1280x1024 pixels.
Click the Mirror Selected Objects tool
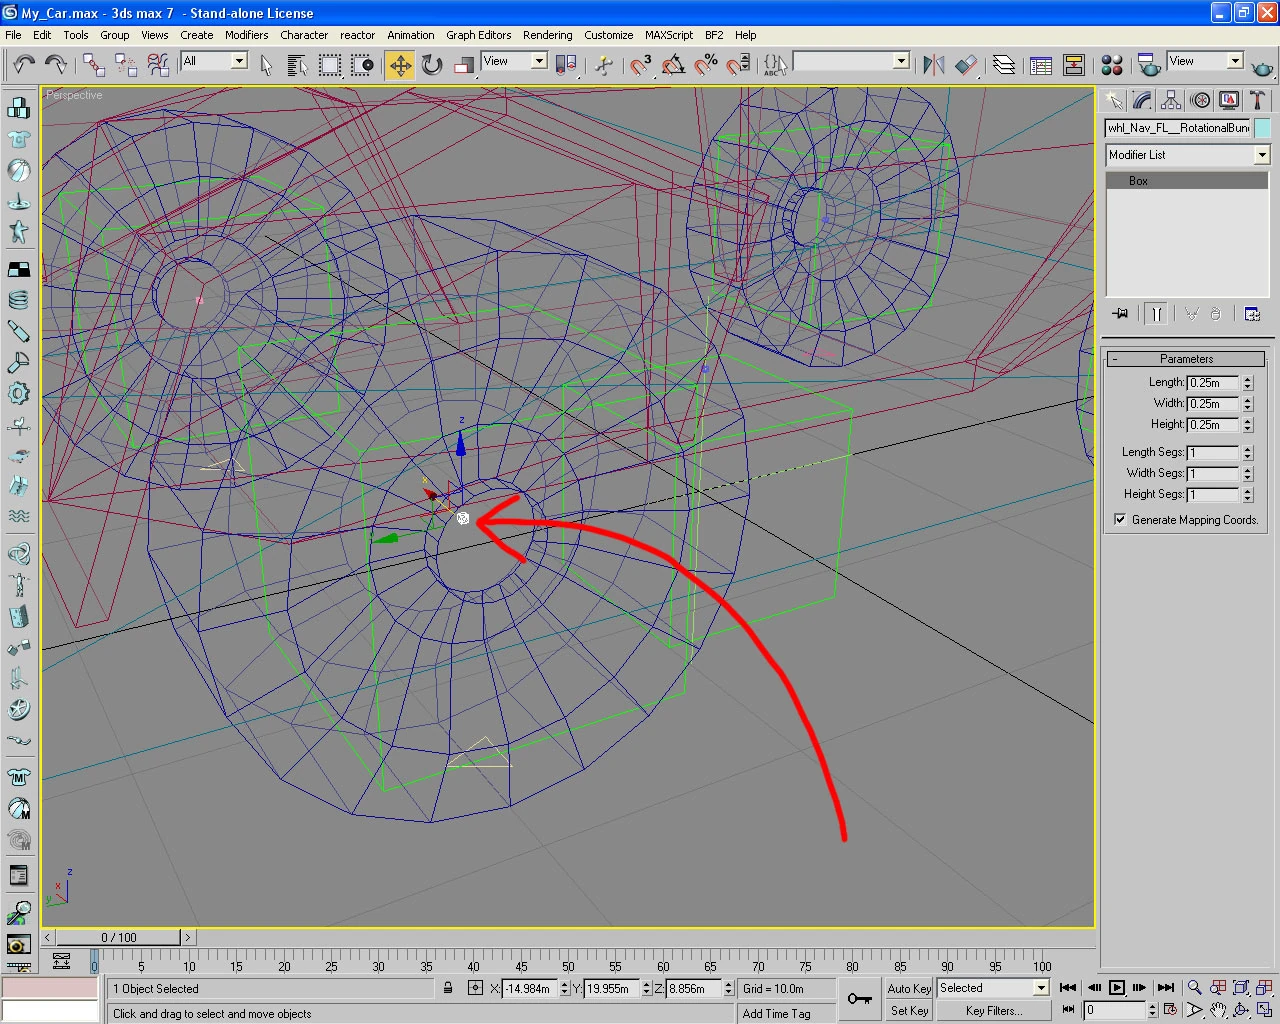tap(933, 66)
